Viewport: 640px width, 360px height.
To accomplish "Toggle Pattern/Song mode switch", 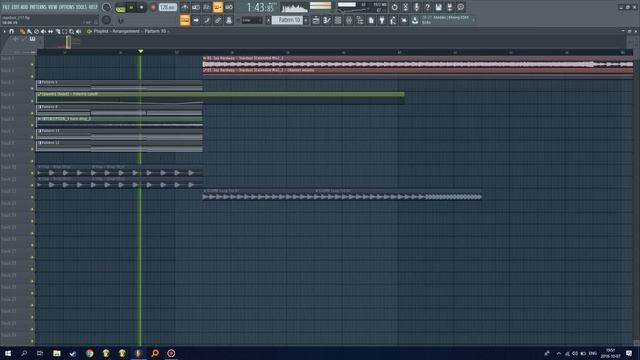I will tap(120, 8).
